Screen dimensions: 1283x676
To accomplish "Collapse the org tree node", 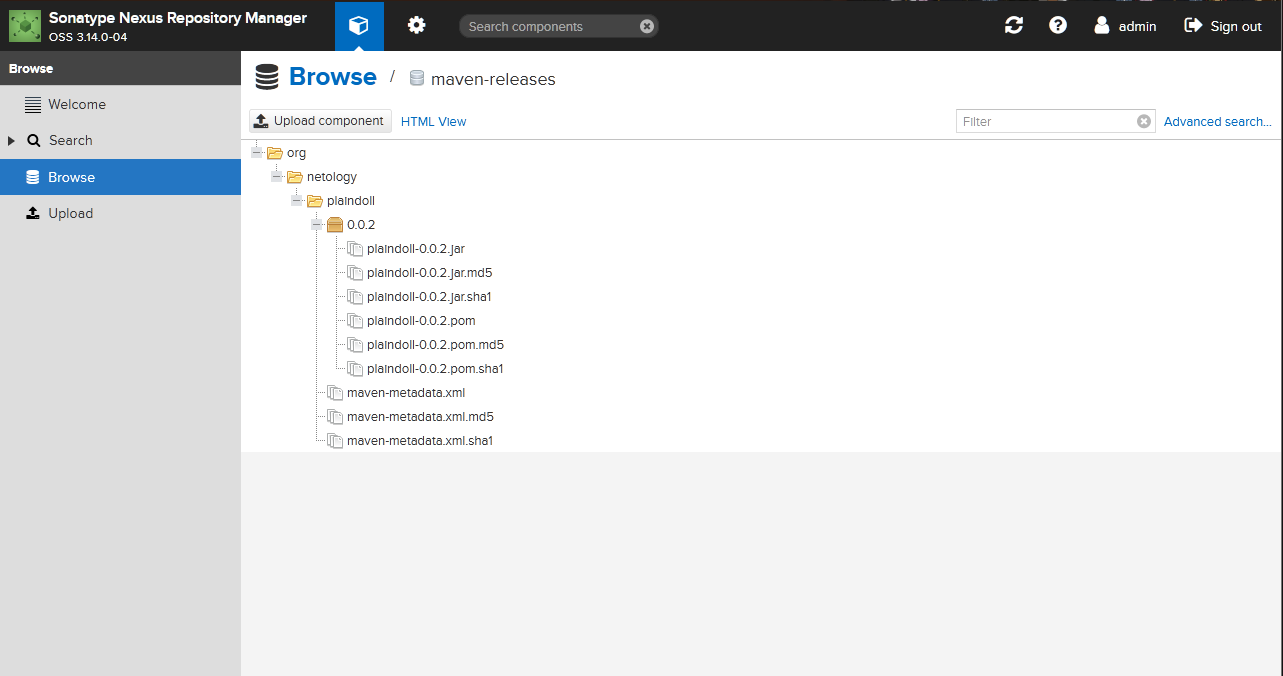I will [x=257, y=152].
